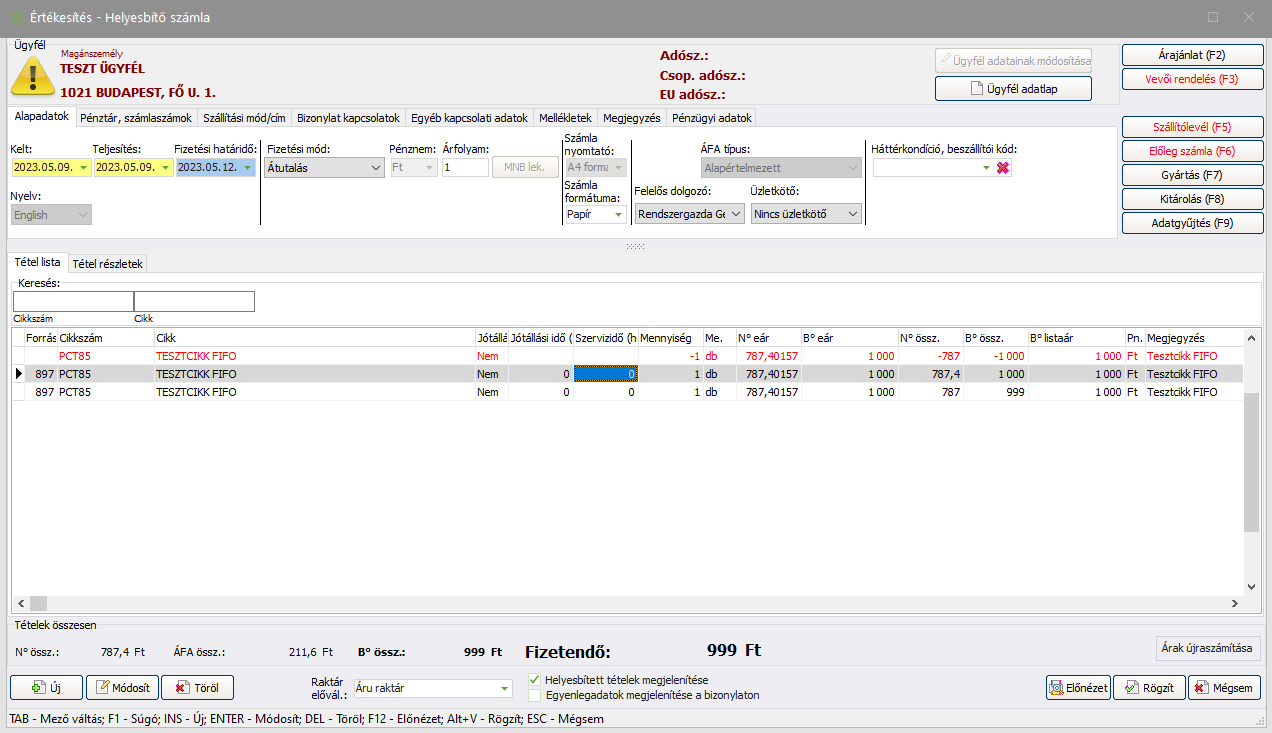Open the Fizetési határidő date picker
Screen dimensions: 1272x733
pos(247,168)
